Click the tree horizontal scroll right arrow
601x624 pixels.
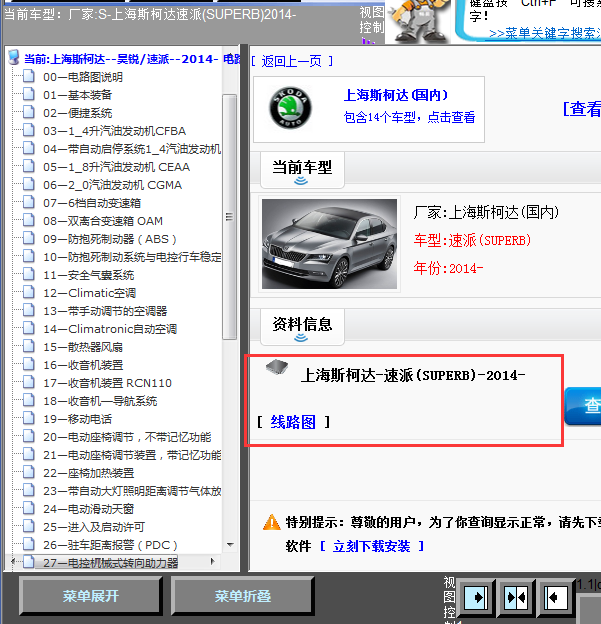pos(213,562)
